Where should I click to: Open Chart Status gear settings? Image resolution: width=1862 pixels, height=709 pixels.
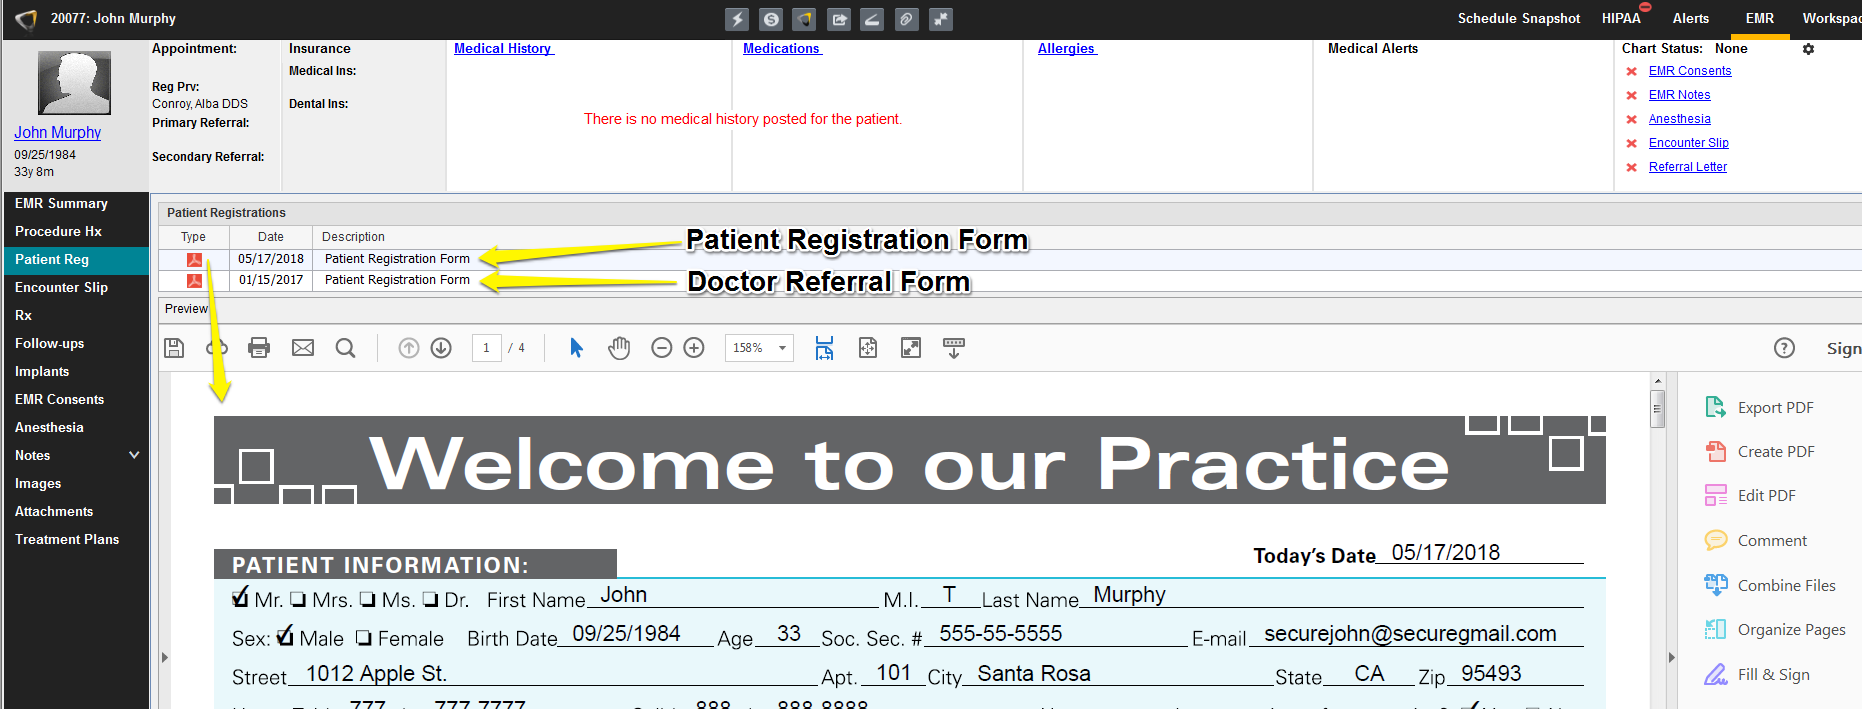point(1808,49)
